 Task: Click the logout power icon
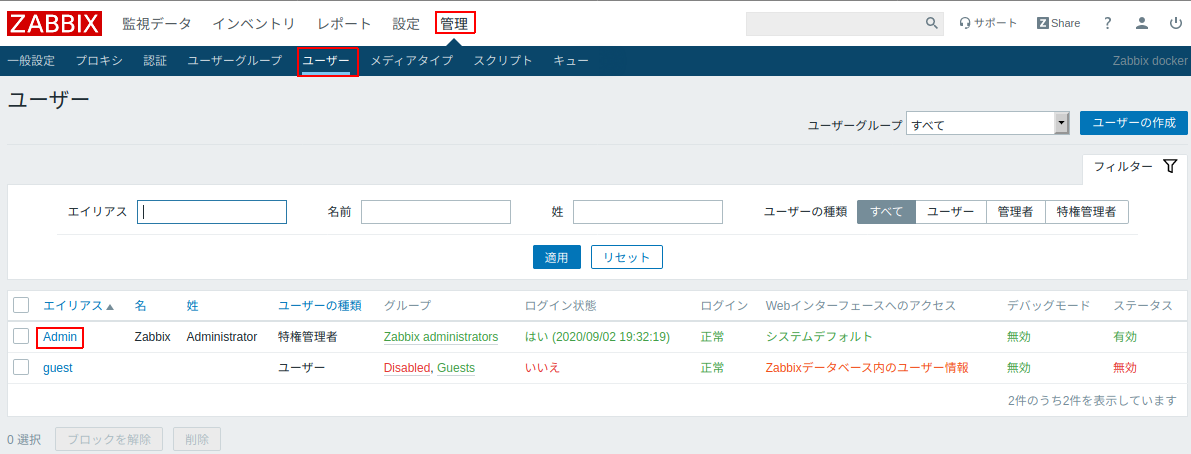[1175, 23]
